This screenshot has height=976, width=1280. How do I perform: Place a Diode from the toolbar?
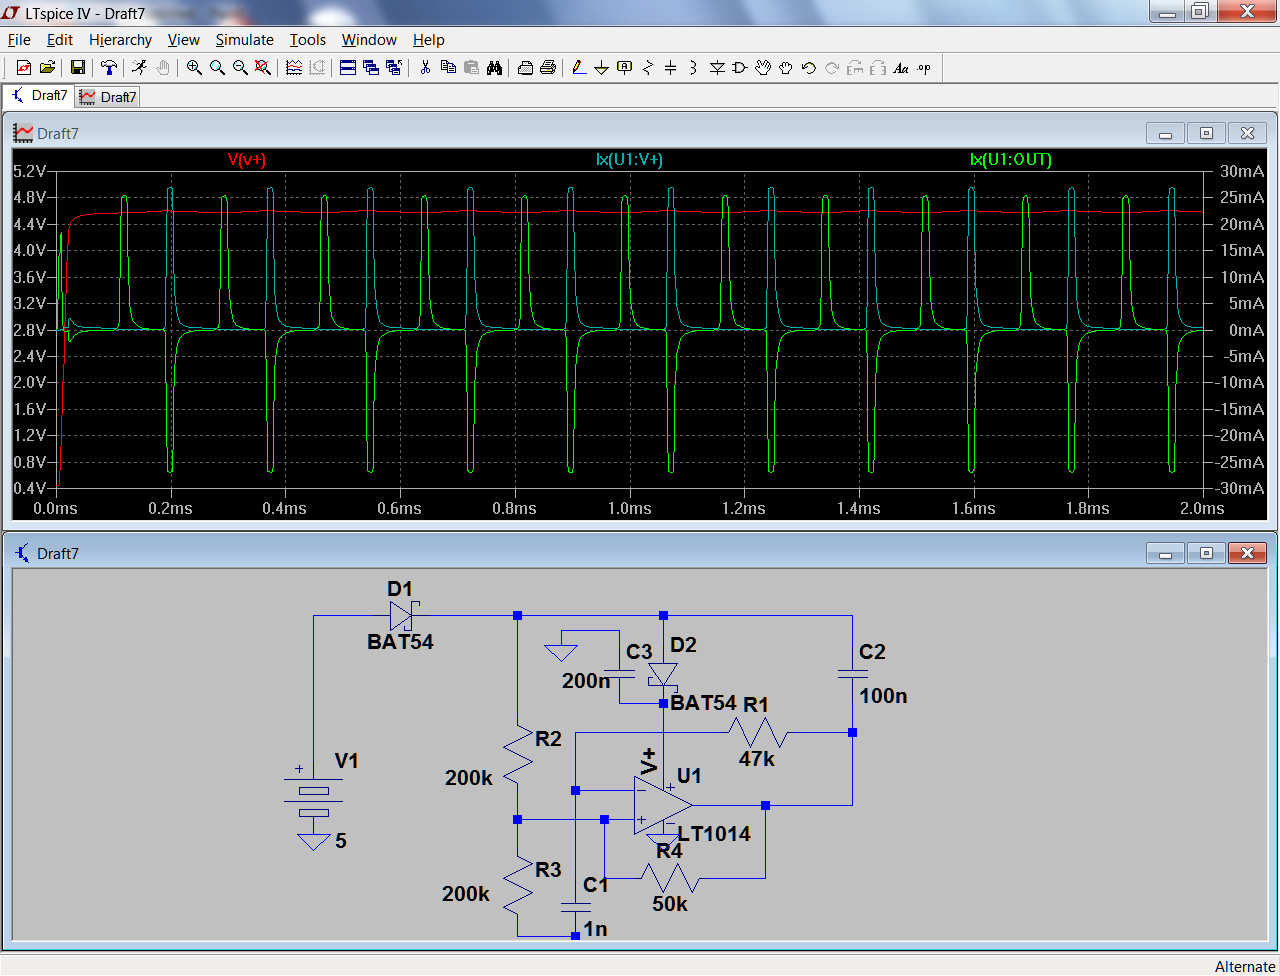point(717,67)
